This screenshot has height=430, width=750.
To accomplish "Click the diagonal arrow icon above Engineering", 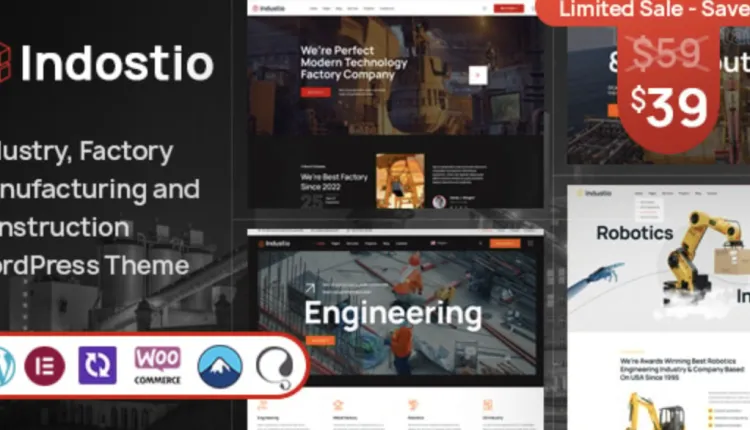I will (x=310, y=288).
